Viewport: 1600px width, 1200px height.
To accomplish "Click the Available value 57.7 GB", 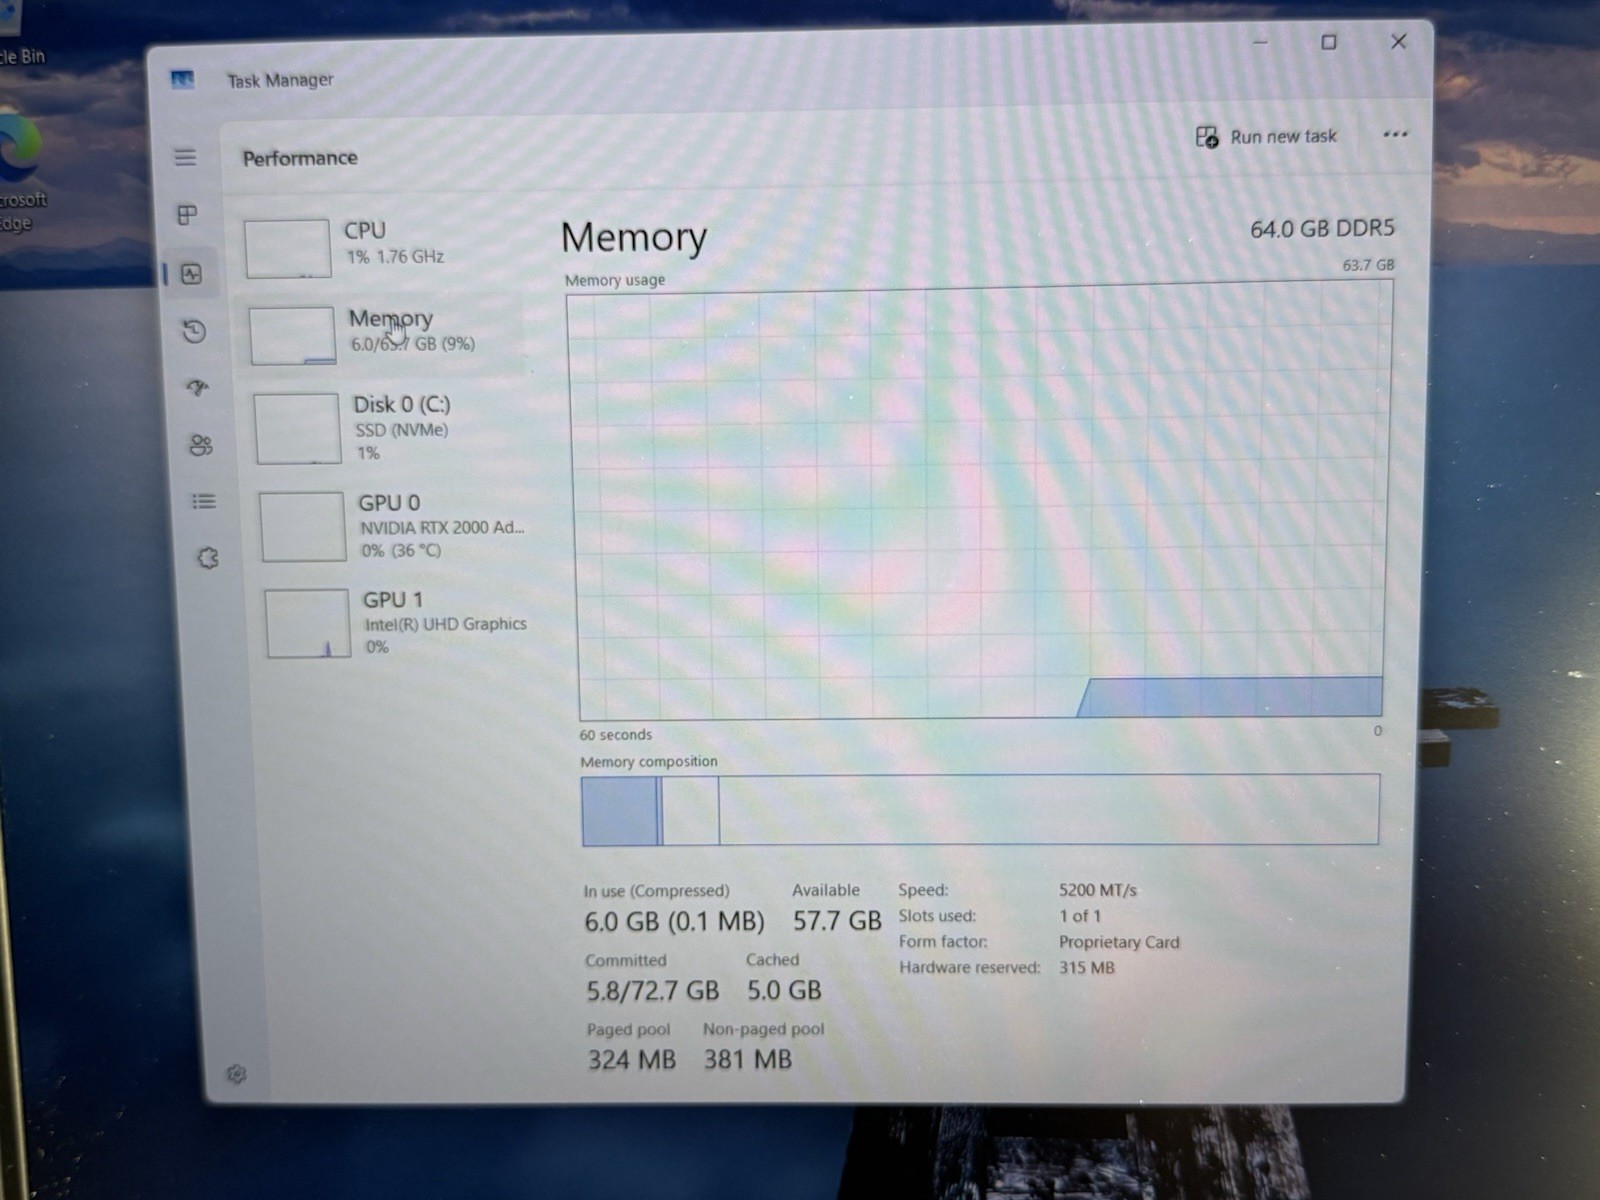I will point(837,920).
